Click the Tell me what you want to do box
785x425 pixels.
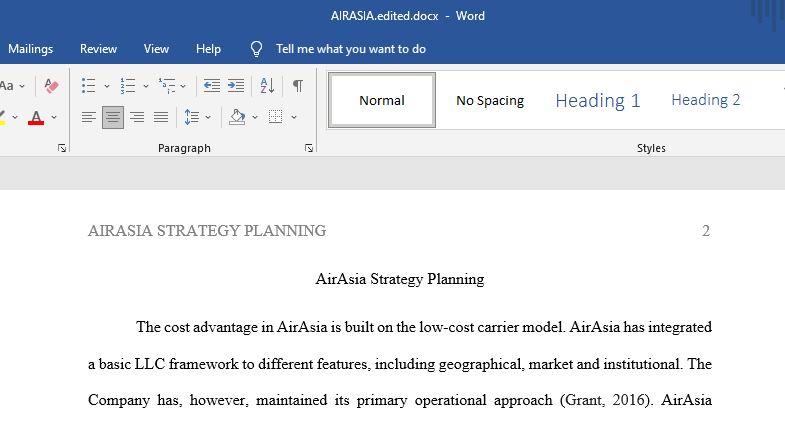point(350,49)
